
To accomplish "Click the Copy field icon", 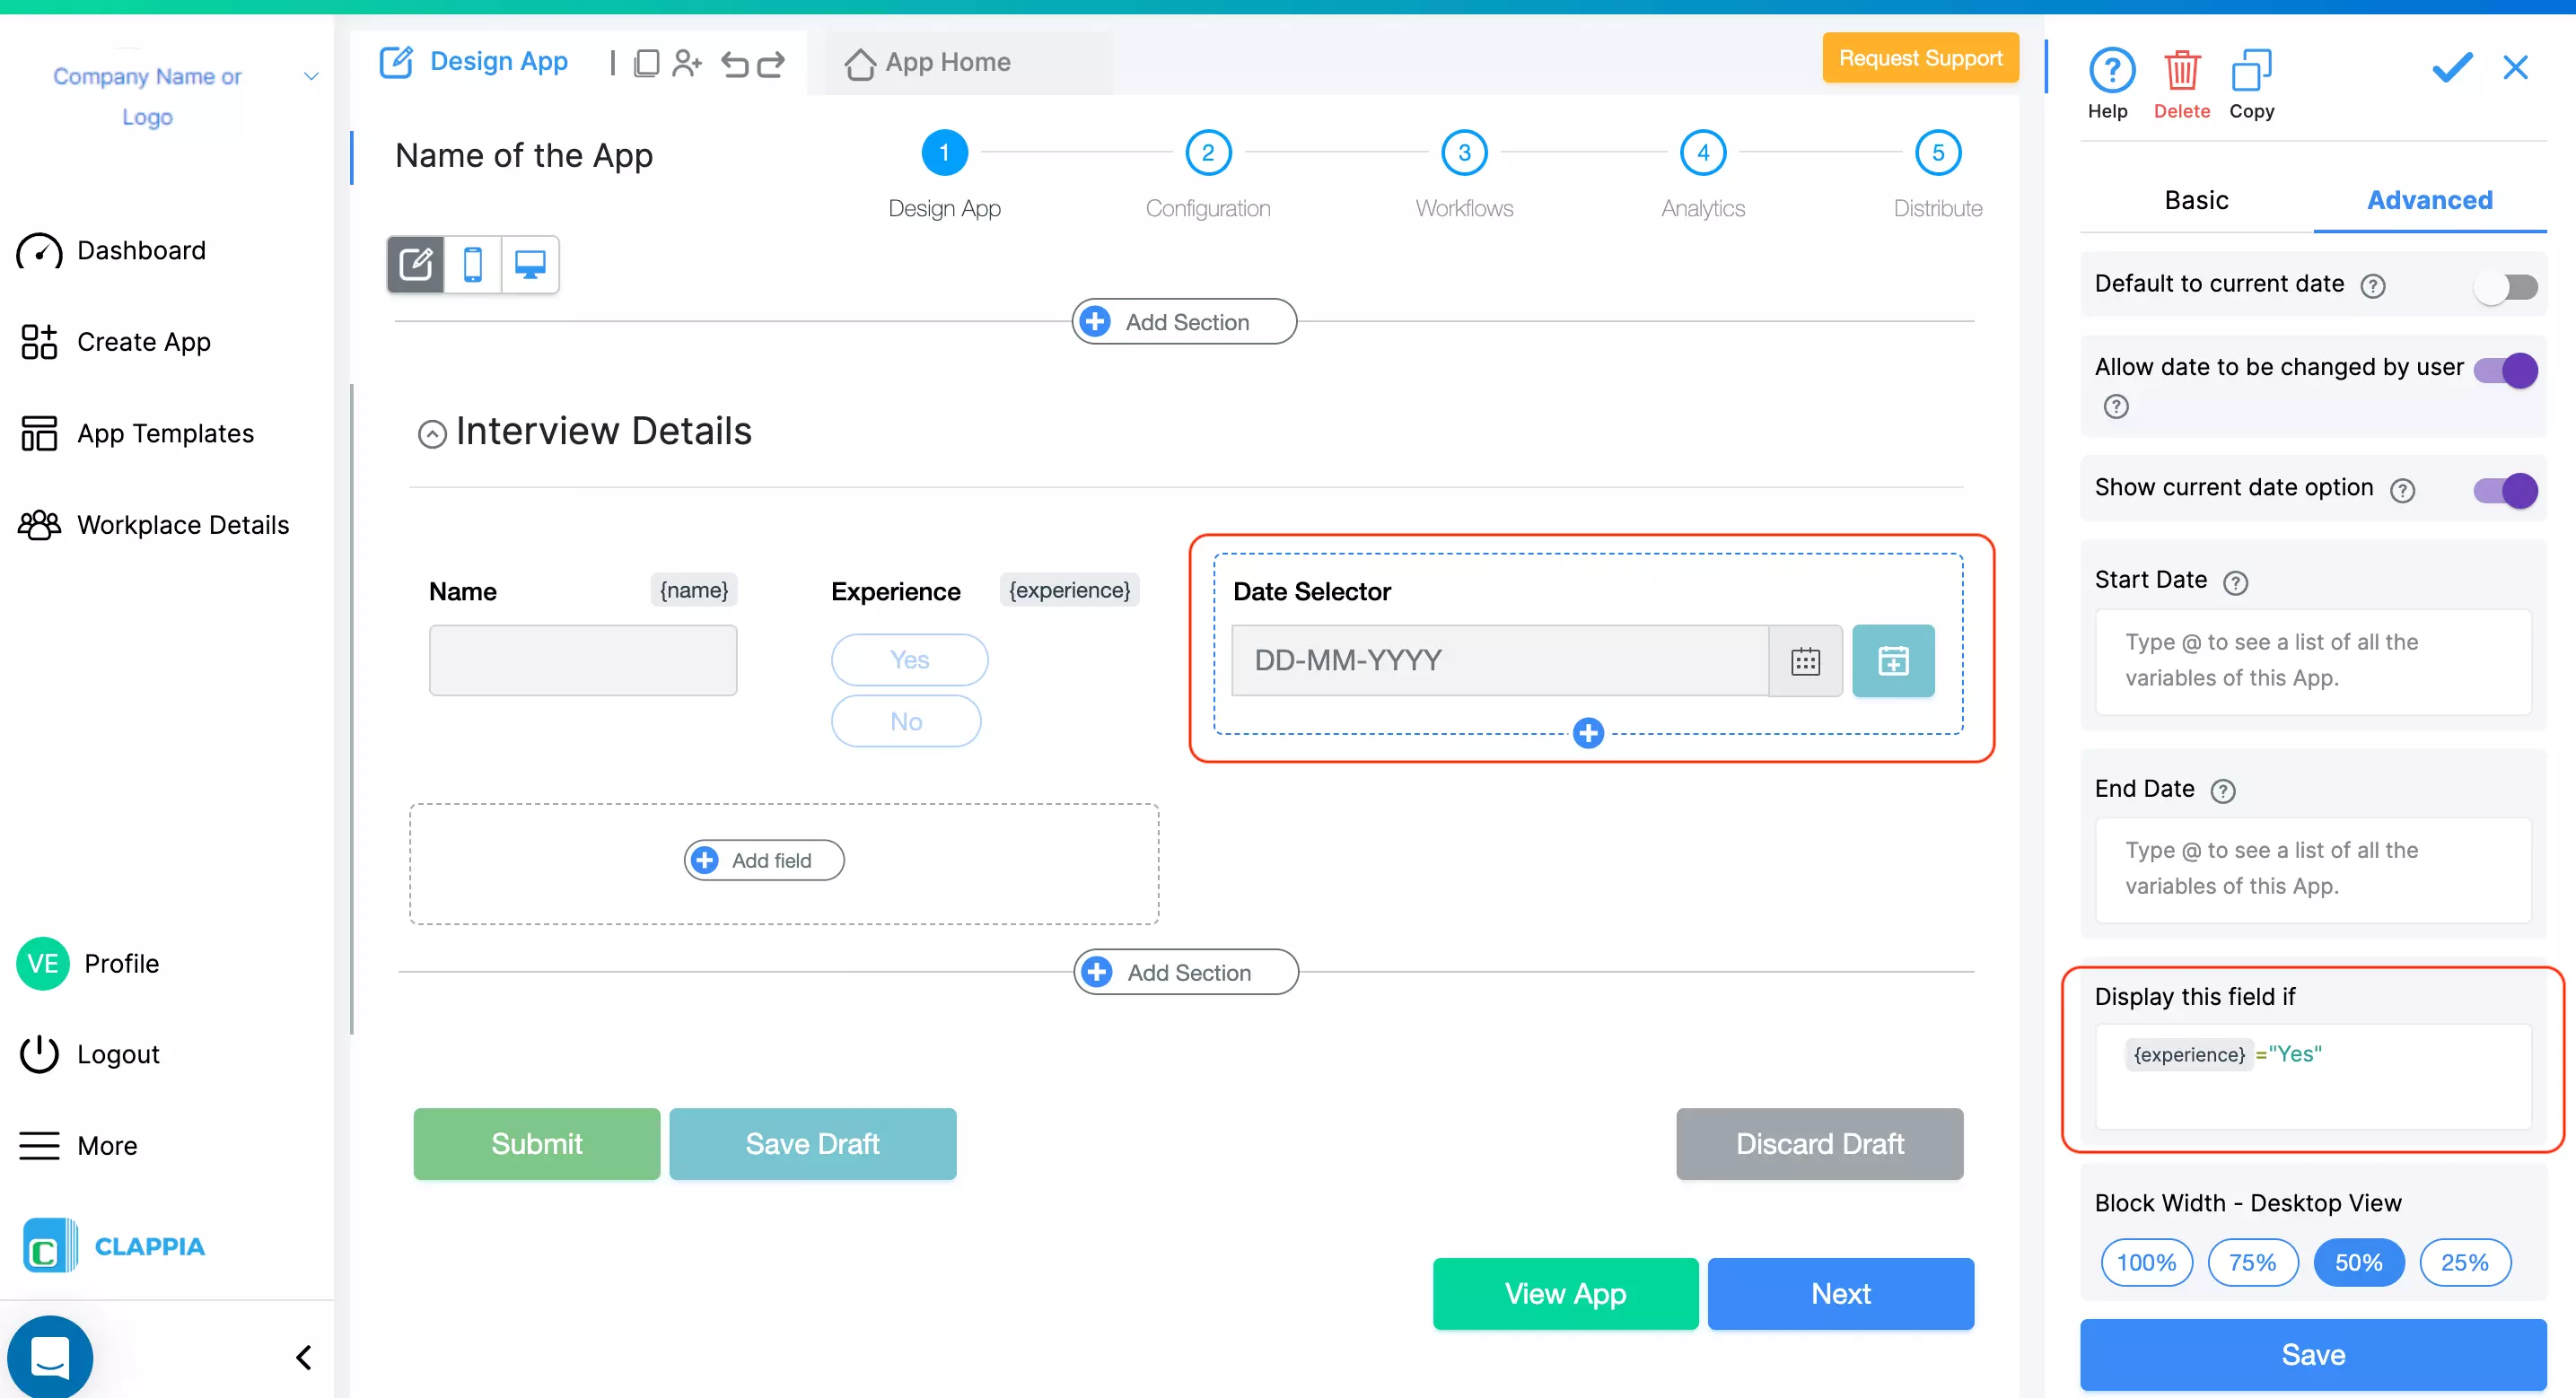I will (x=2251, y=72).
